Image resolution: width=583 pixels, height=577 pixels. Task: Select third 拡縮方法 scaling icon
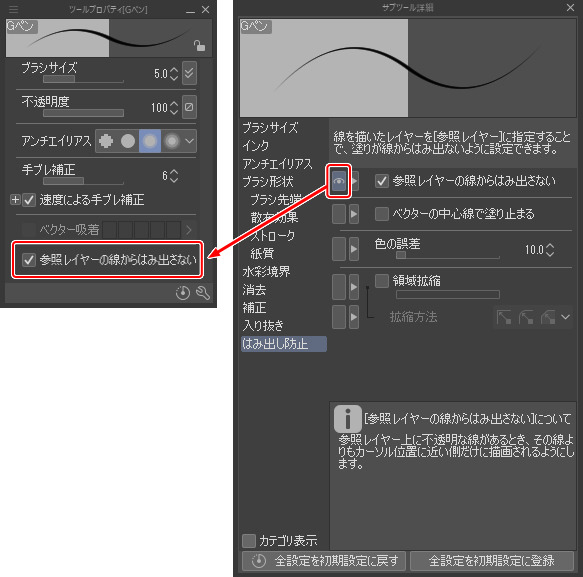[x=548, y=317]
